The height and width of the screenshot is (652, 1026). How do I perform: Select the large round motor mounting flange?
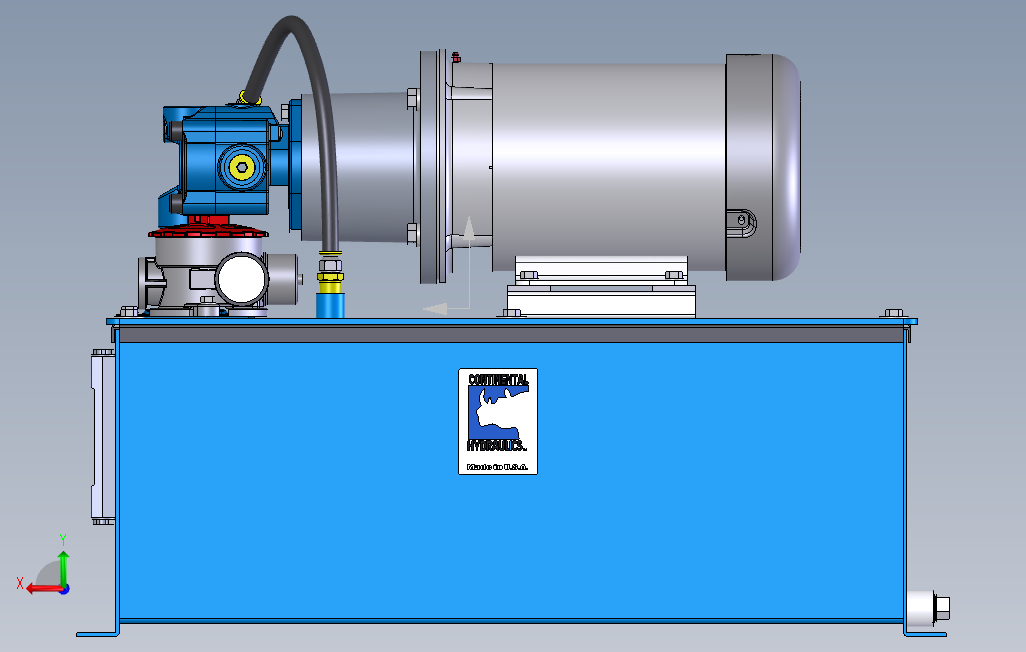point(433,167)
